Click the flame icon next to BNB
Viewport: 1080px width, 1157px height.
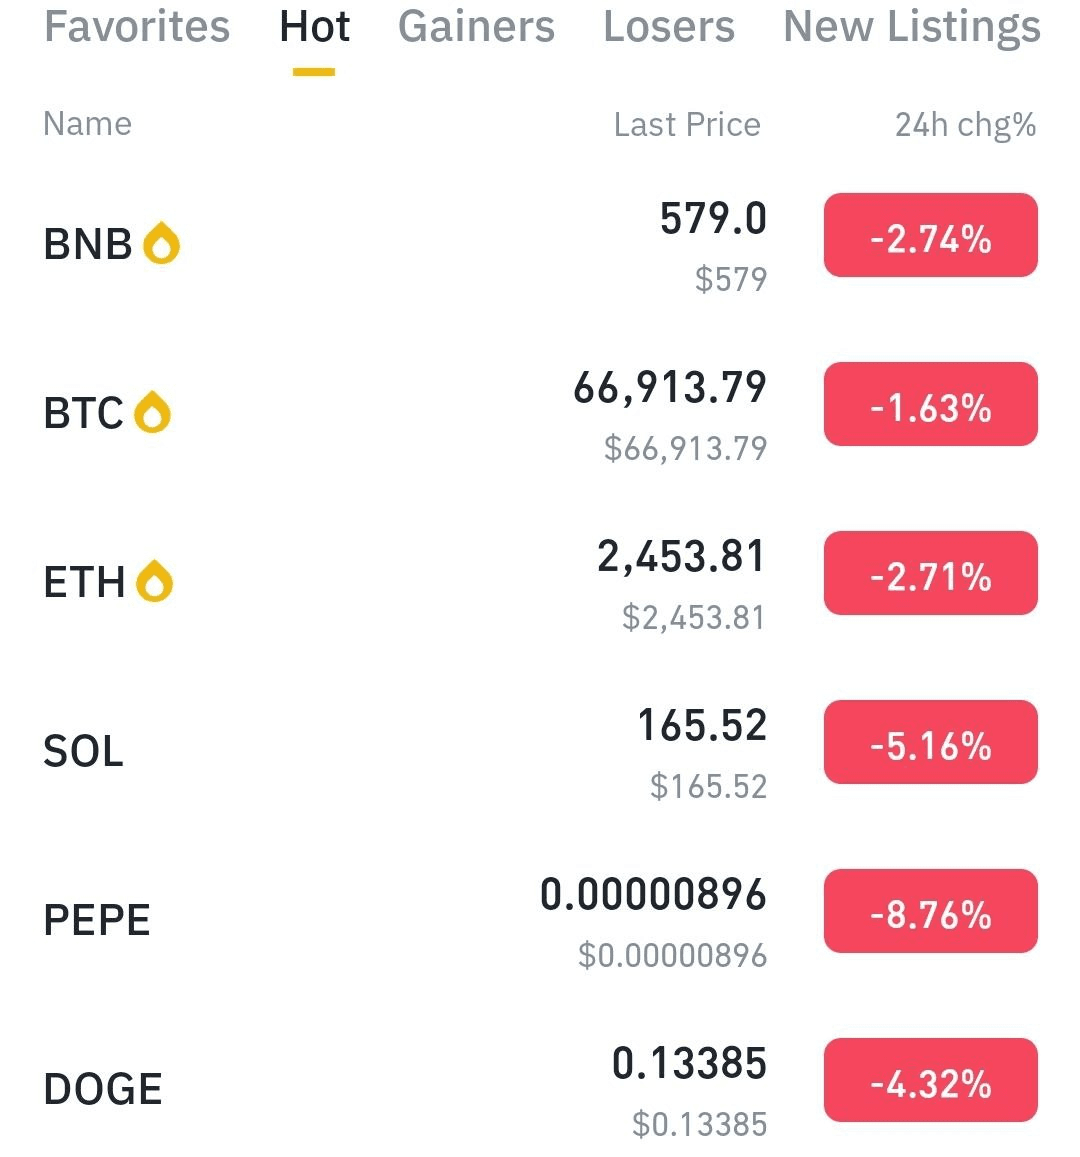tap(161, 243)
